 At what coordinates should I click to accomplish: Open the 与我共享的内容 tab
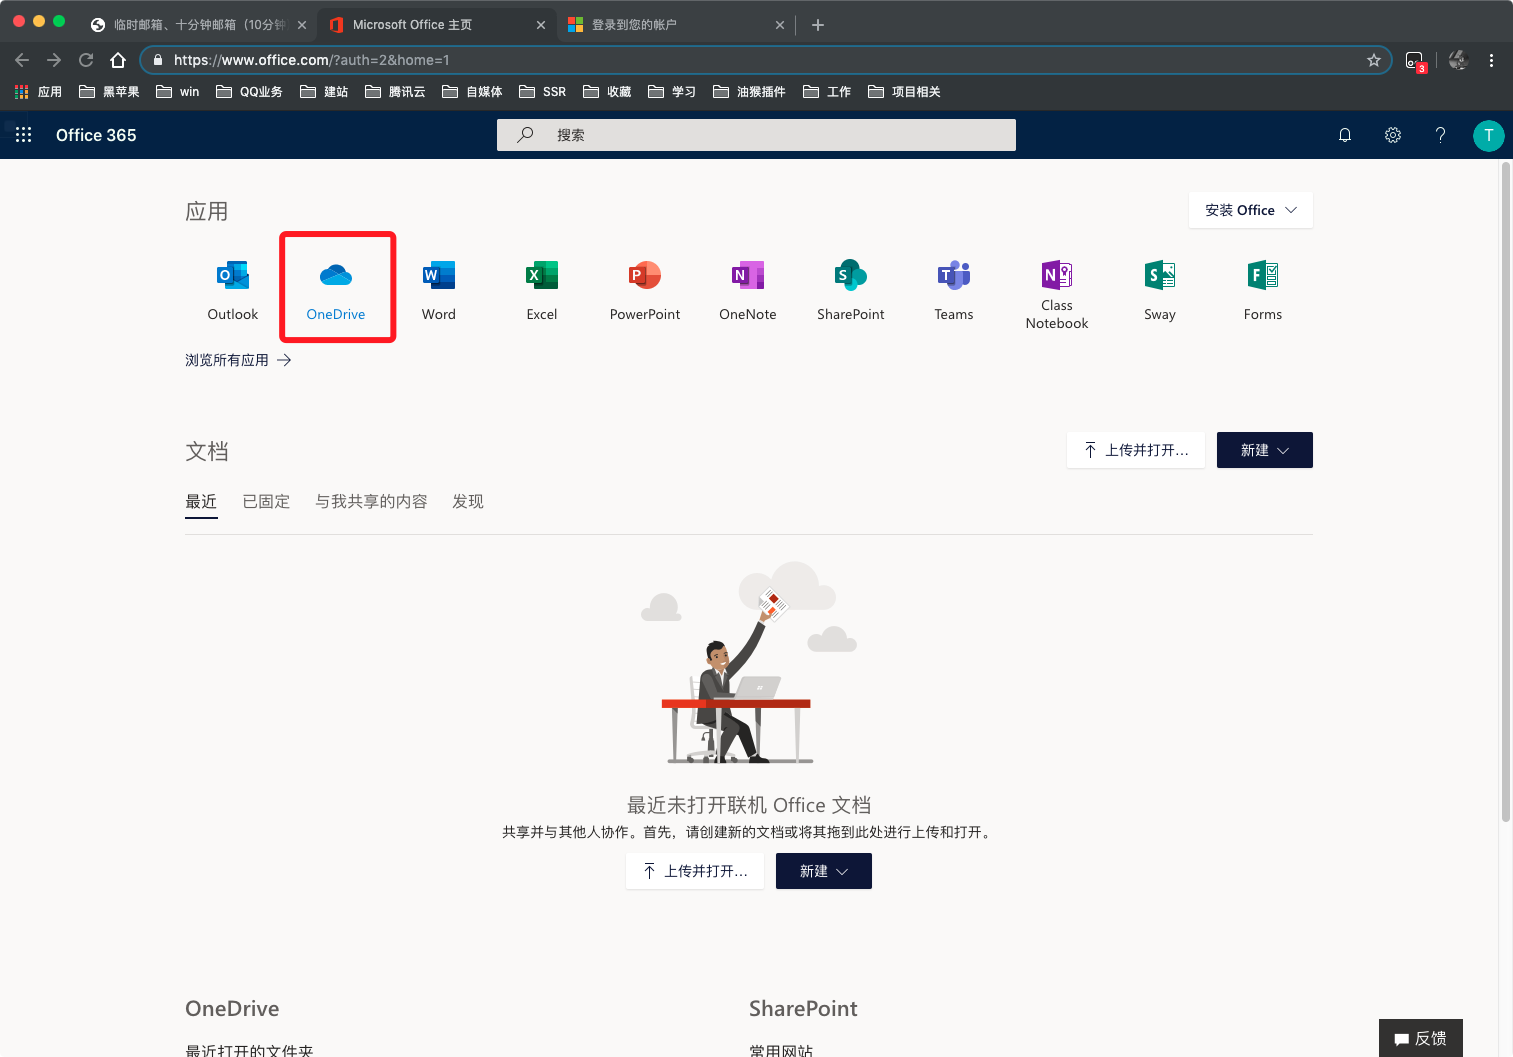[371, 502]
